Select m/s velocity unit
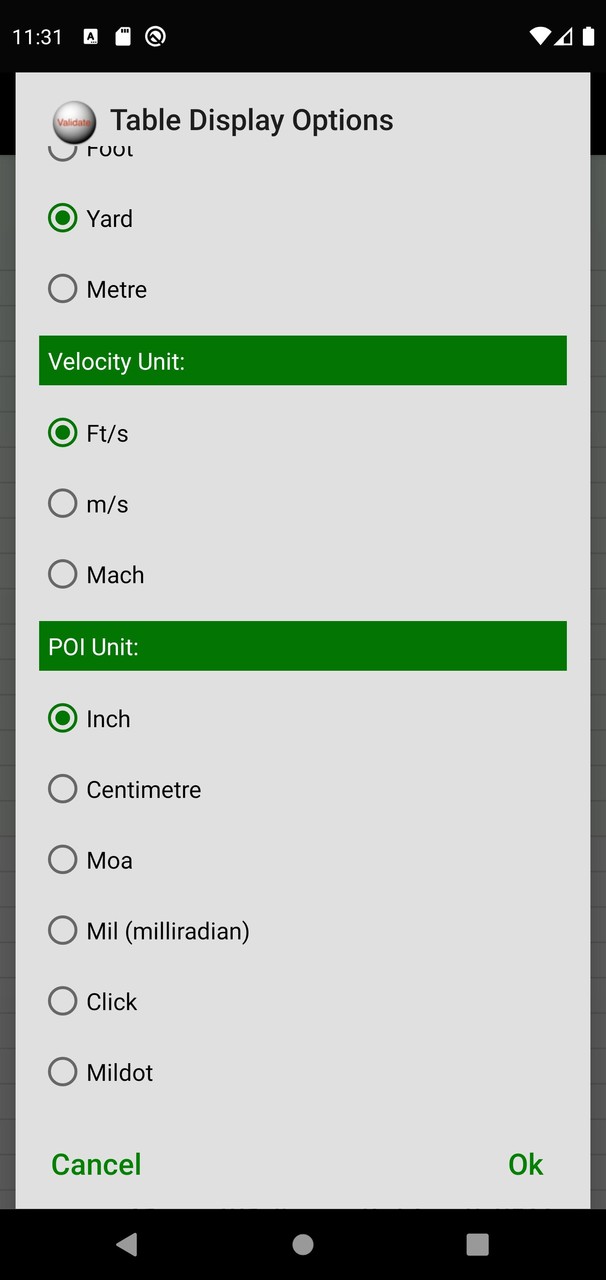606x1280 pixels. pyautogui.click(x=62, y=503)
